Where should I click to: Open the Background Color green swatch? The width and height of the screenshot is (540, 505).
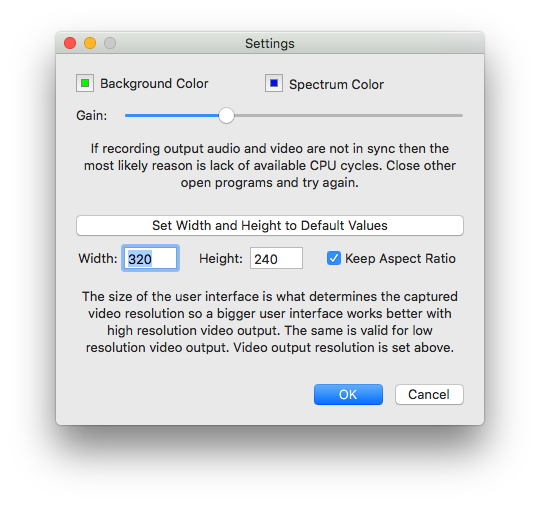[85, 83]
